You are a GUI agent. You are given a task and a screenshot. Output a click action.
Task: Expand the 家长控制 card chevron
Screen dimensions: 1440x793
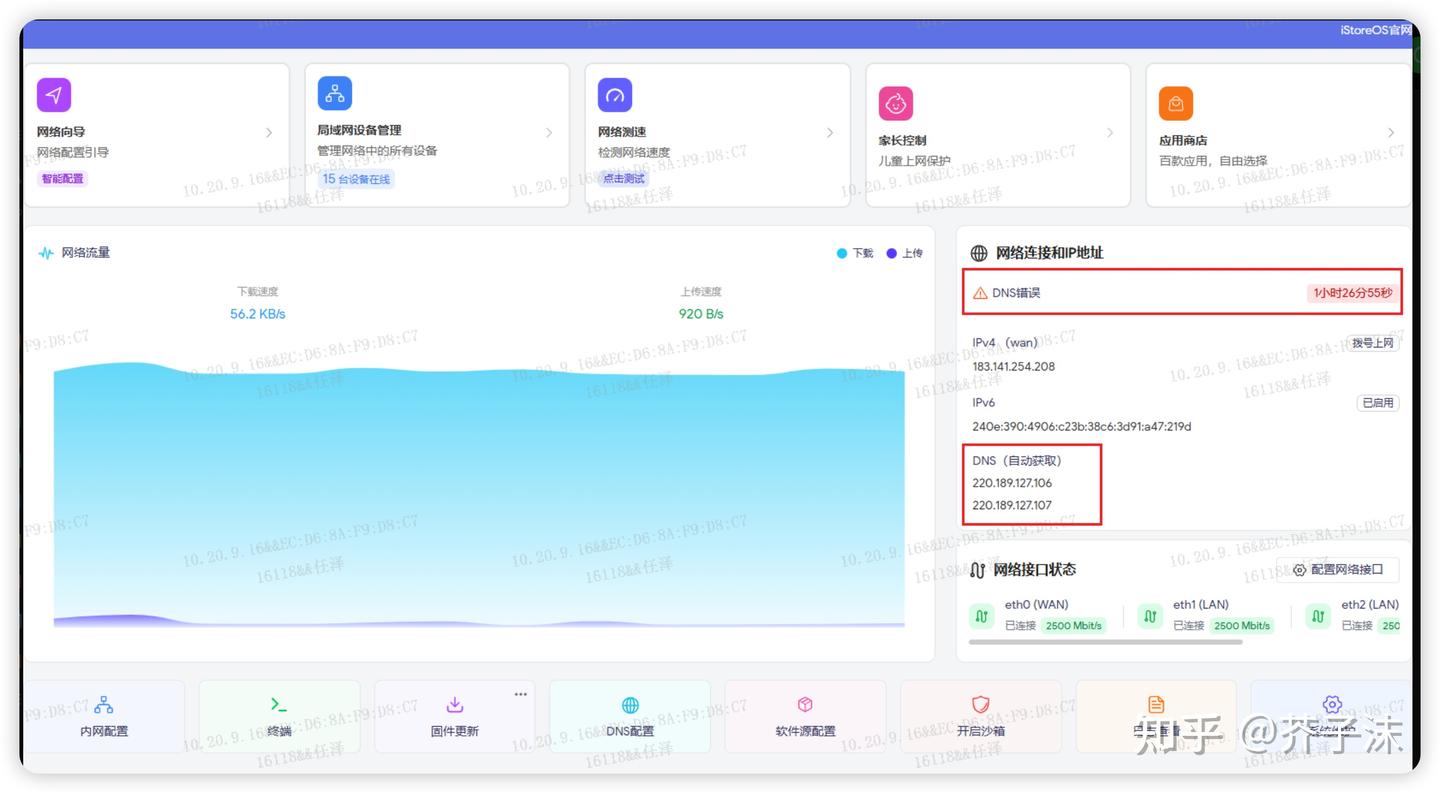coord(1110,132)
